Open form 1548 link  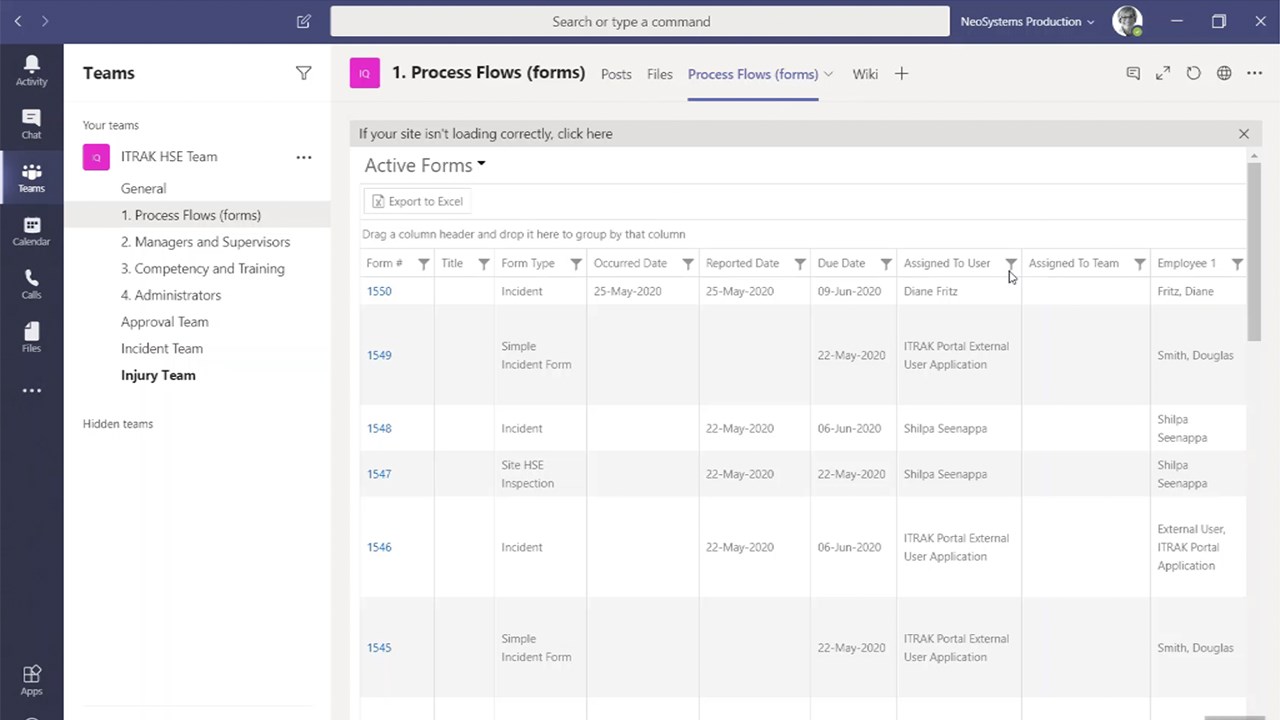point(379,428)
